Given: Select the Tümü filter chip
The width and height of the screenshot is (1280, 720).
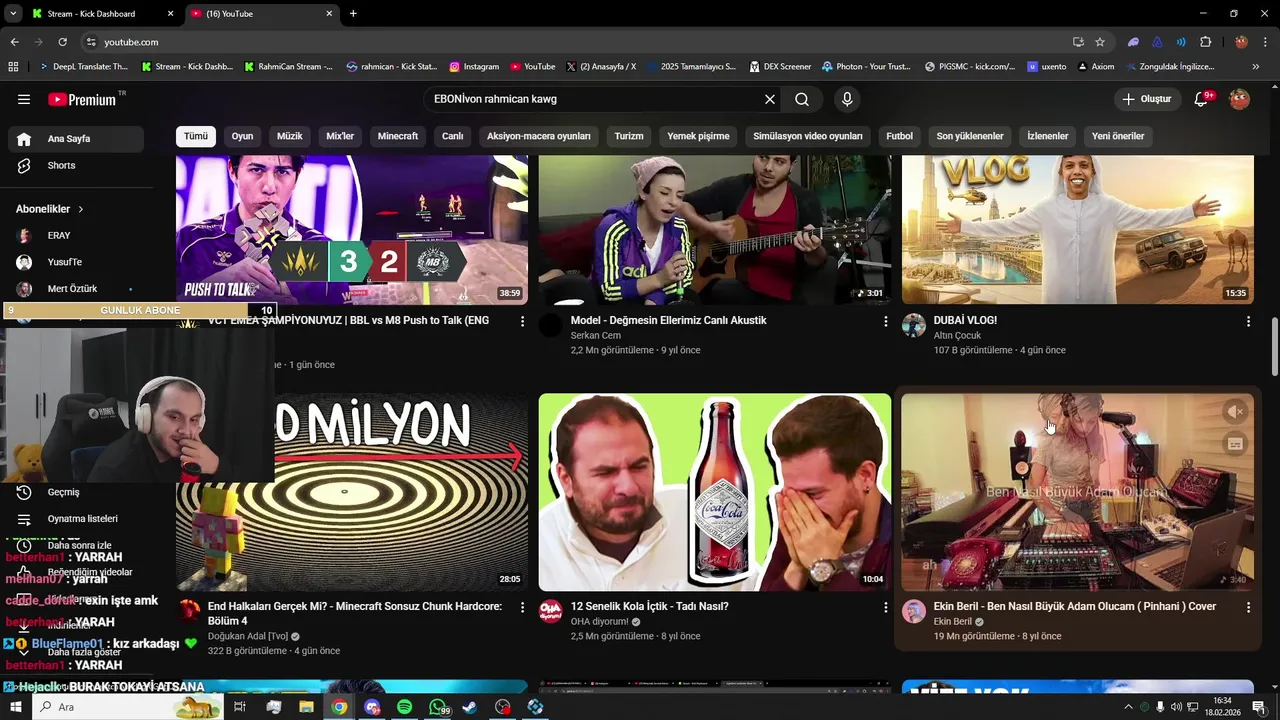Looking at the screenshot, I should click(x=196, y=136).
